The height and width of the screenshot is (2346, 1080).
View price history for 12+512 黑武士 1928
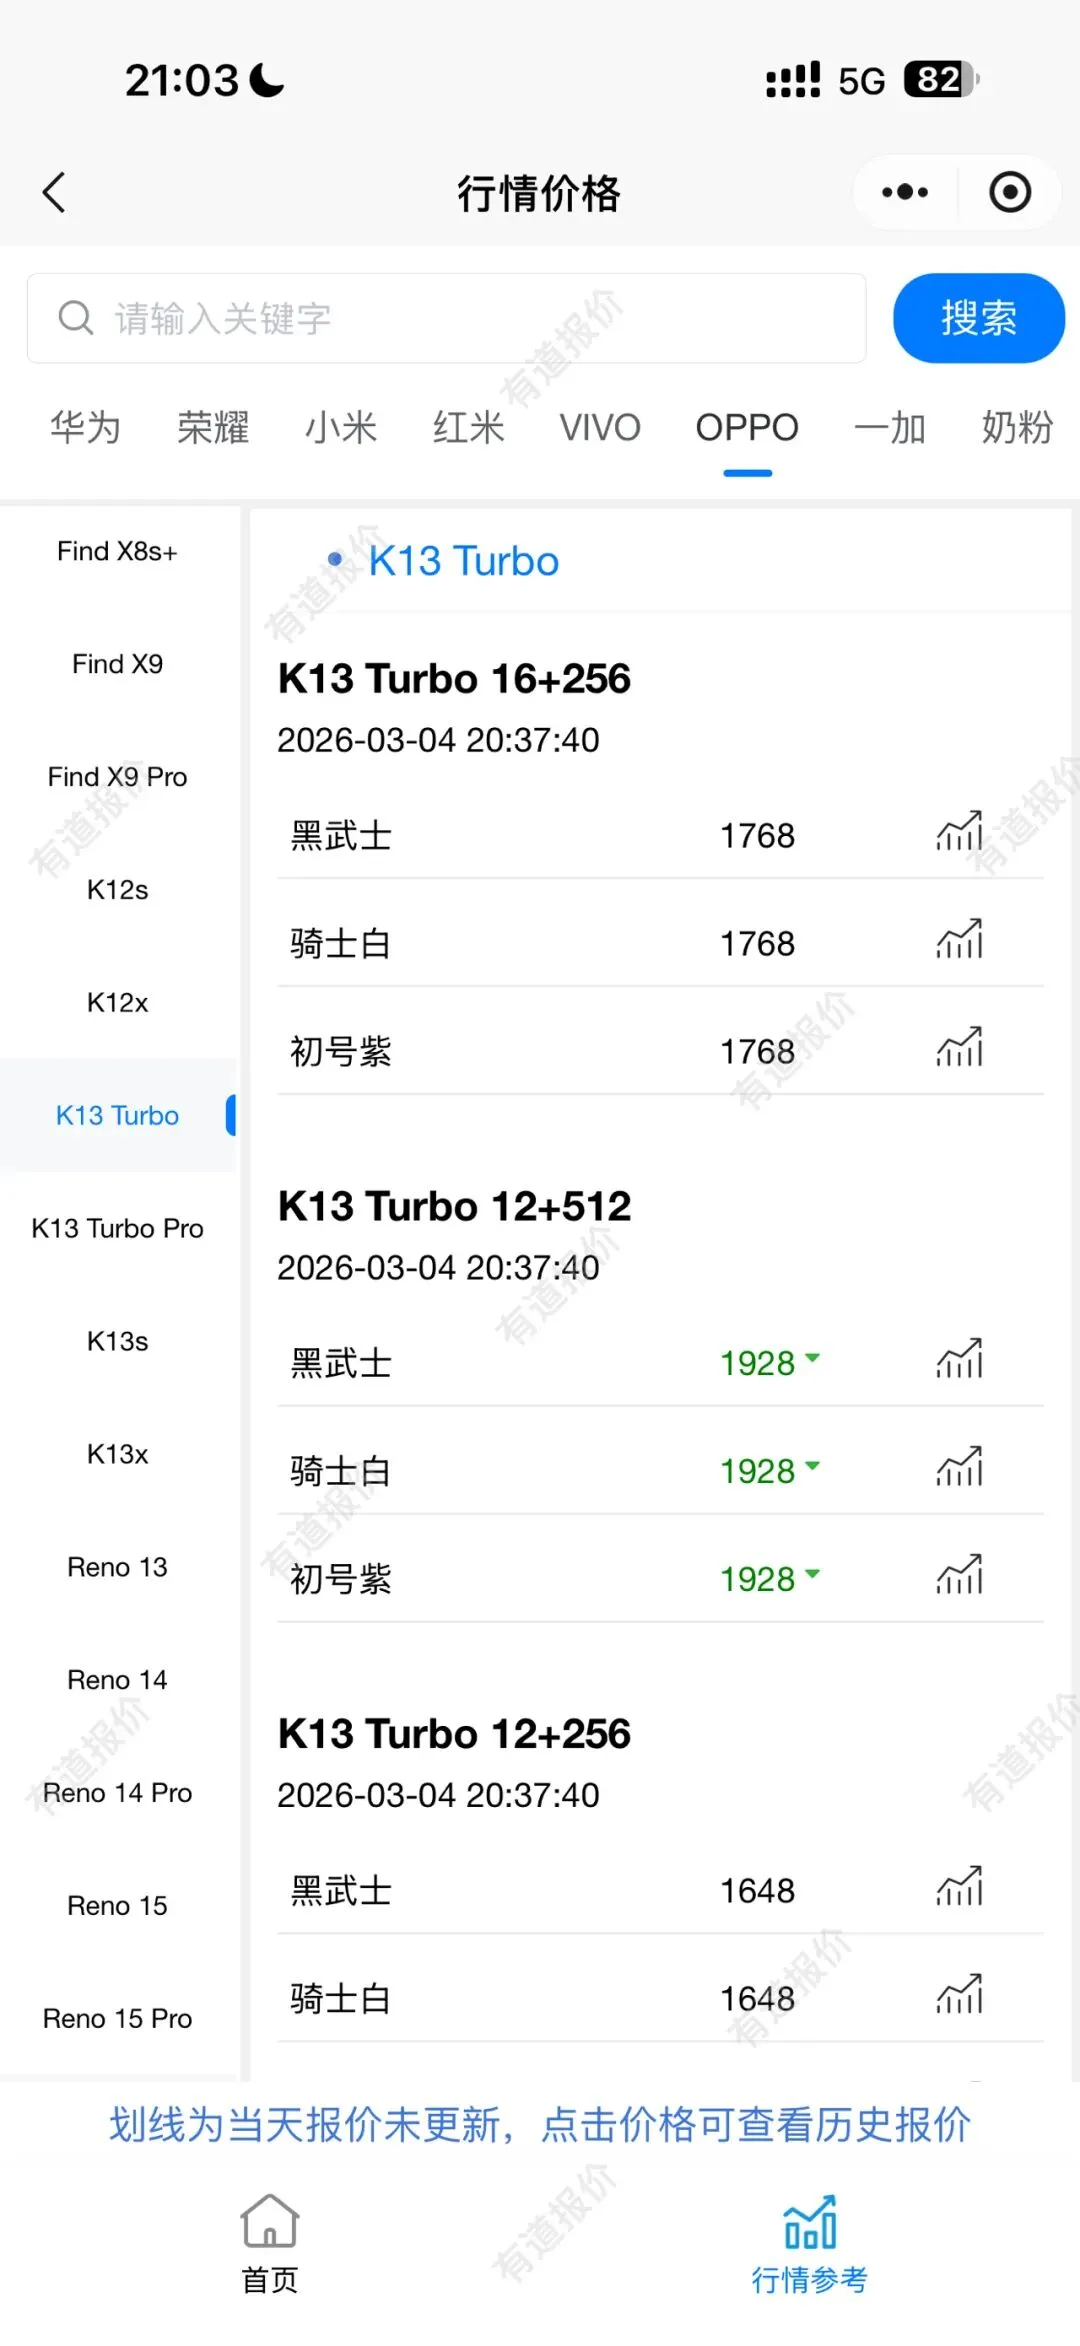[x=757, y=1363]
